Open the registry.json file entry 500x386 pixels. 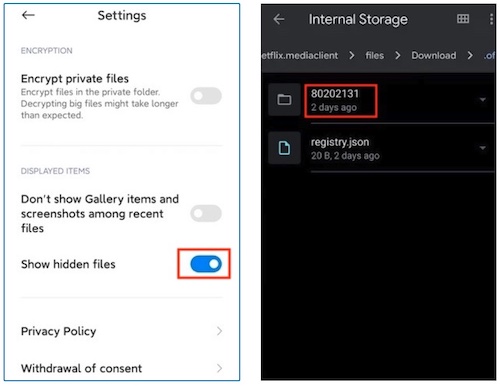382,148
